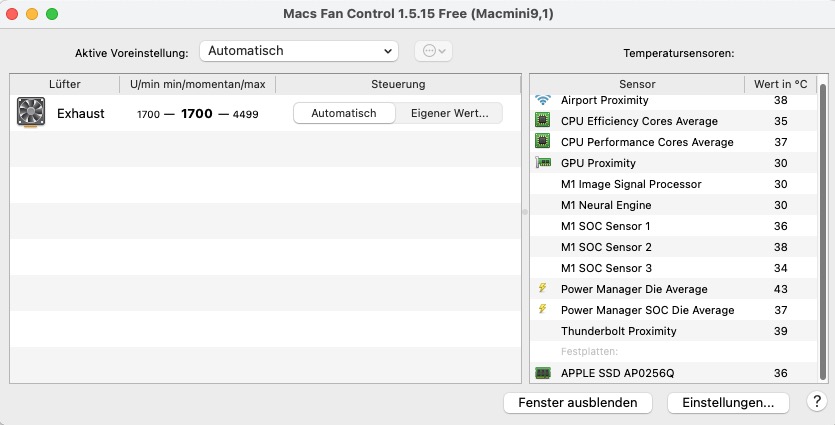The image size is (835, 425).
Task: Click the Aktive Voreinstellung label
Action: [x=132, y=53]
